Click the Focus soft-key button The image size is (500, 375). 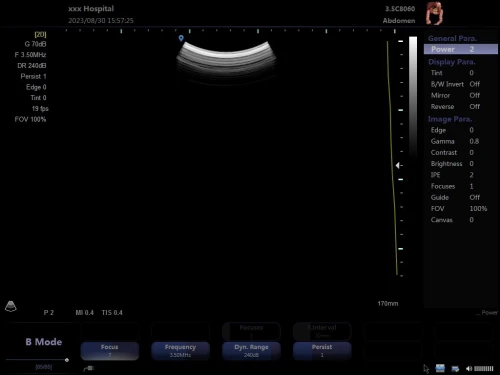click(x=110, y=351)
